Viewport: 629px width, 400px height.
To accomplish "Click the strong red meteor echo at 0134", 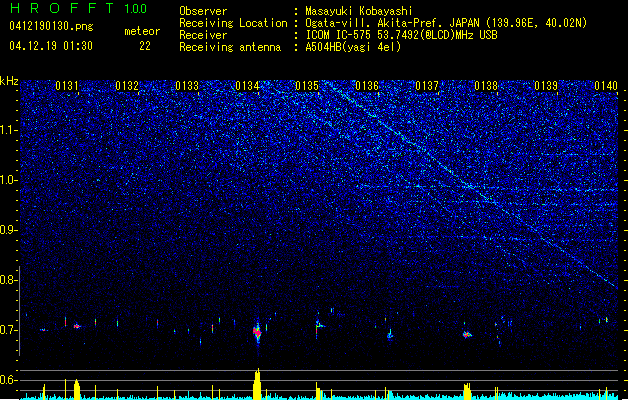I will (x=257, y=333).
